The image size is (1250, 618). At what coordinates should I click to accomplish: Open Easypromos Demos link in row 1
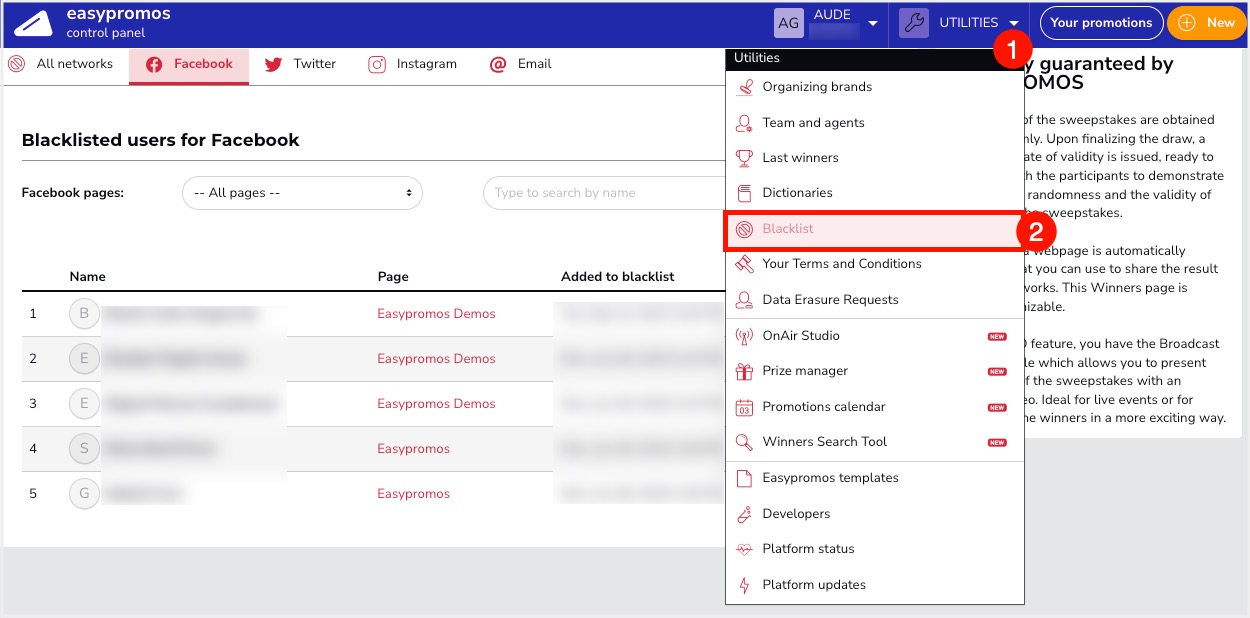436,314
